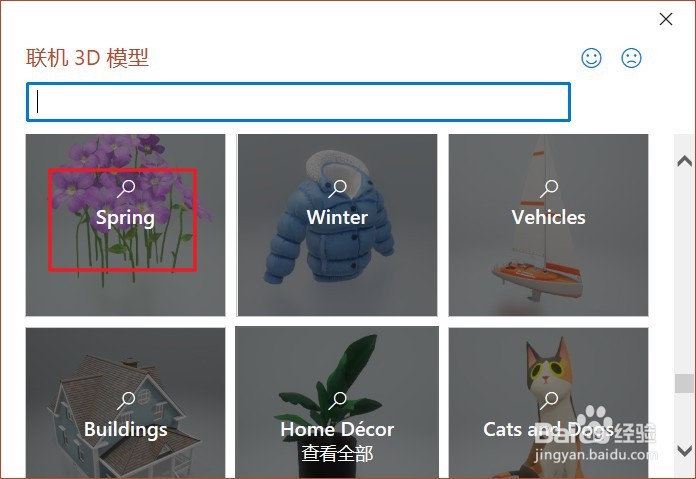Open the Spring category
The width and height of the screenshot is (696, 479).
[125, 225]
